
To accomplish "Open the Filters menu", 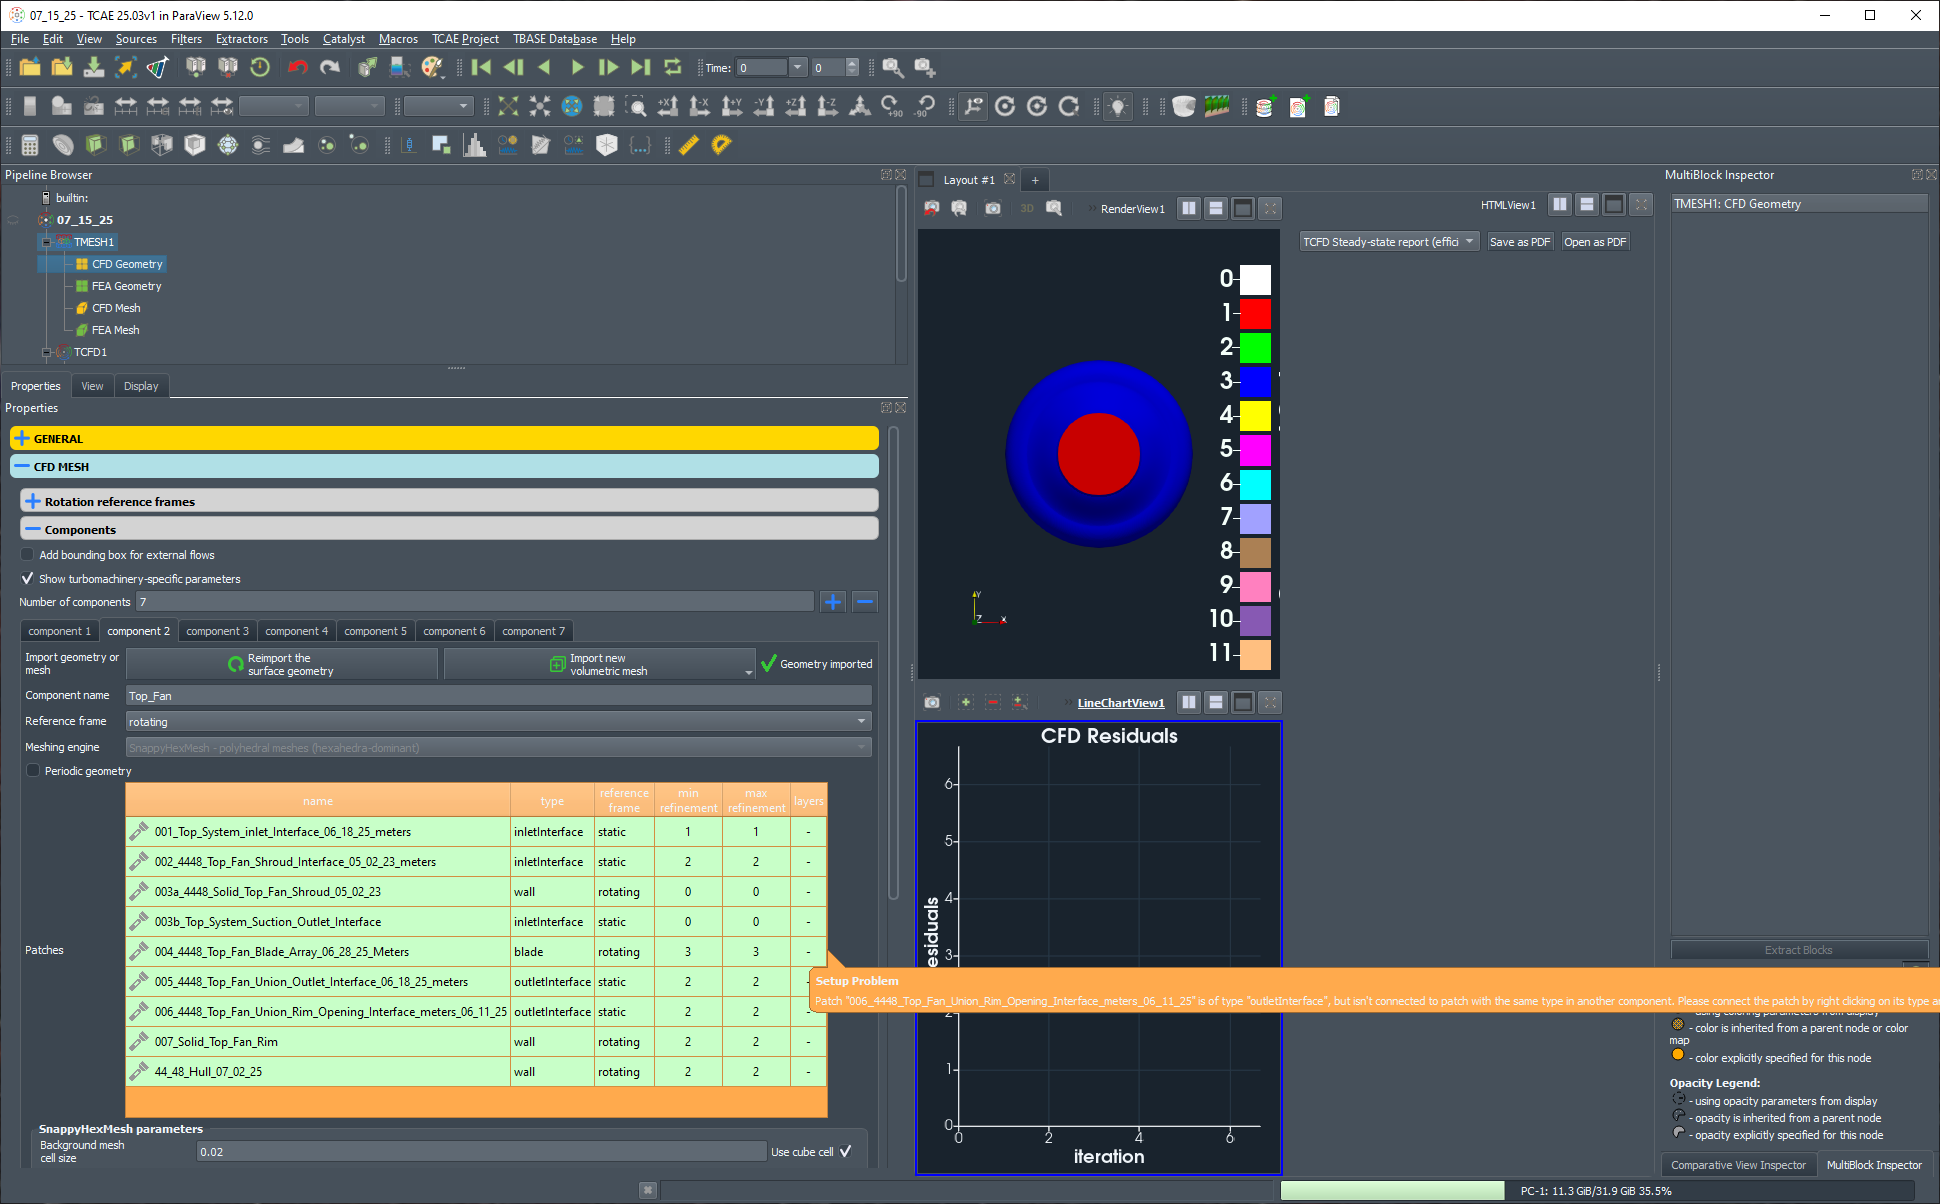I will point(186,39).
